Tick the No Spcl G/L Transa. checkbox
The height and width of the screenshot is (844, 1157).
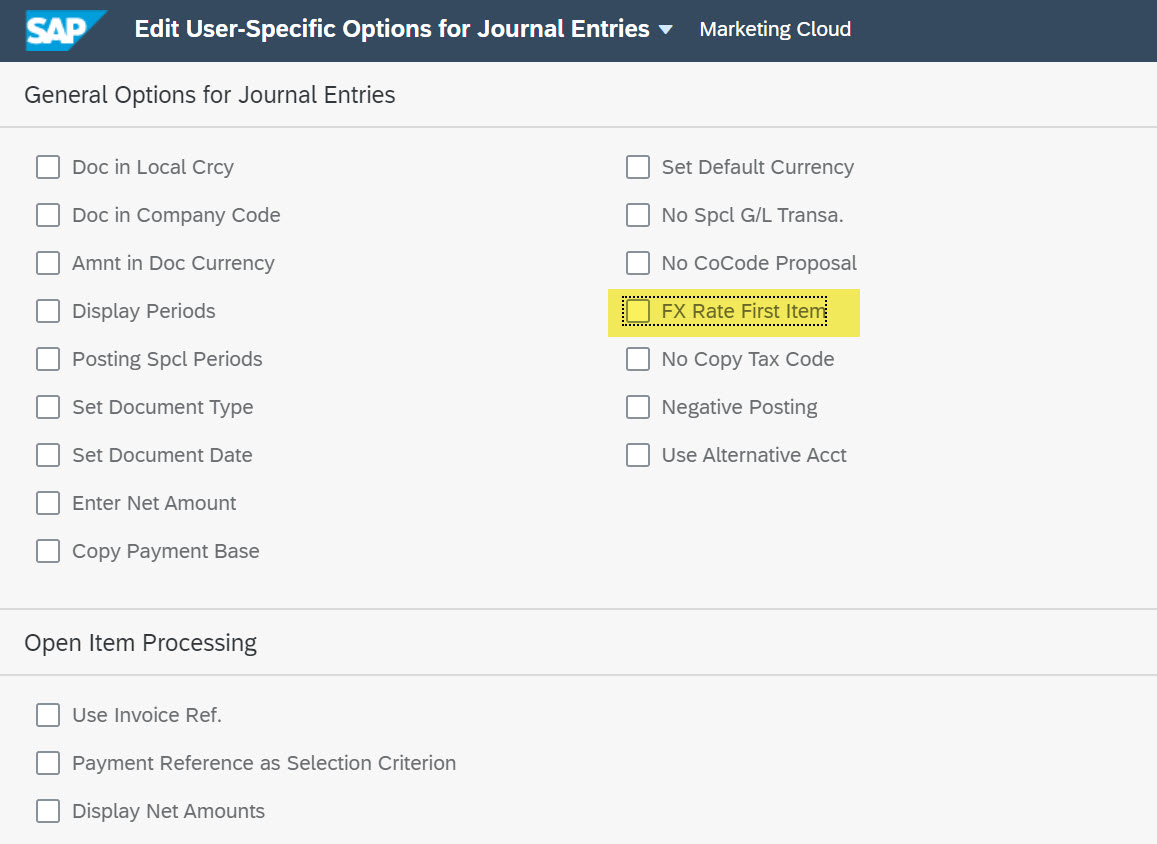[x=638, y=215]
